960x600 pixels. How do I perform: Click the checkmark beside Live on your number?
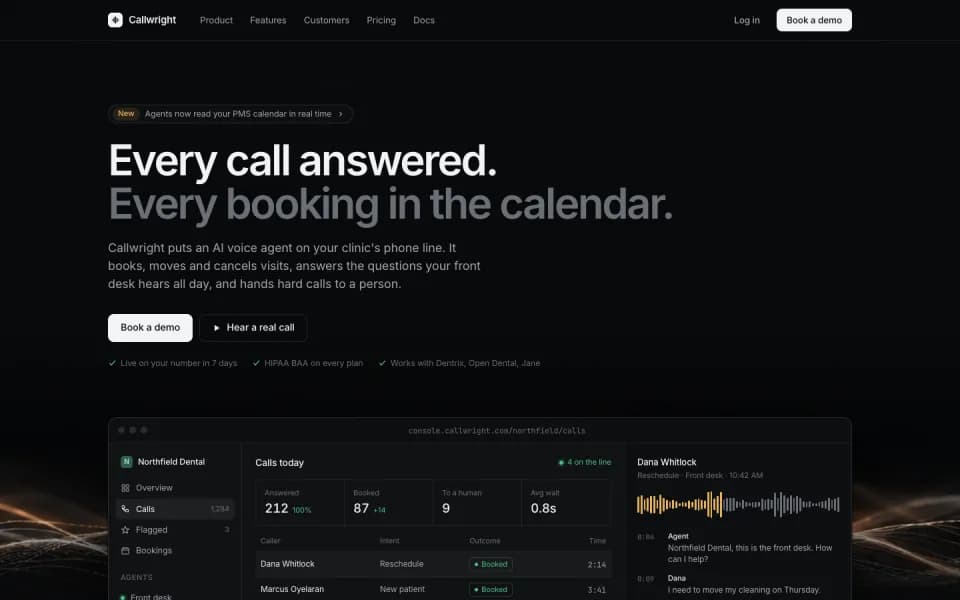(x=112, y=363)
